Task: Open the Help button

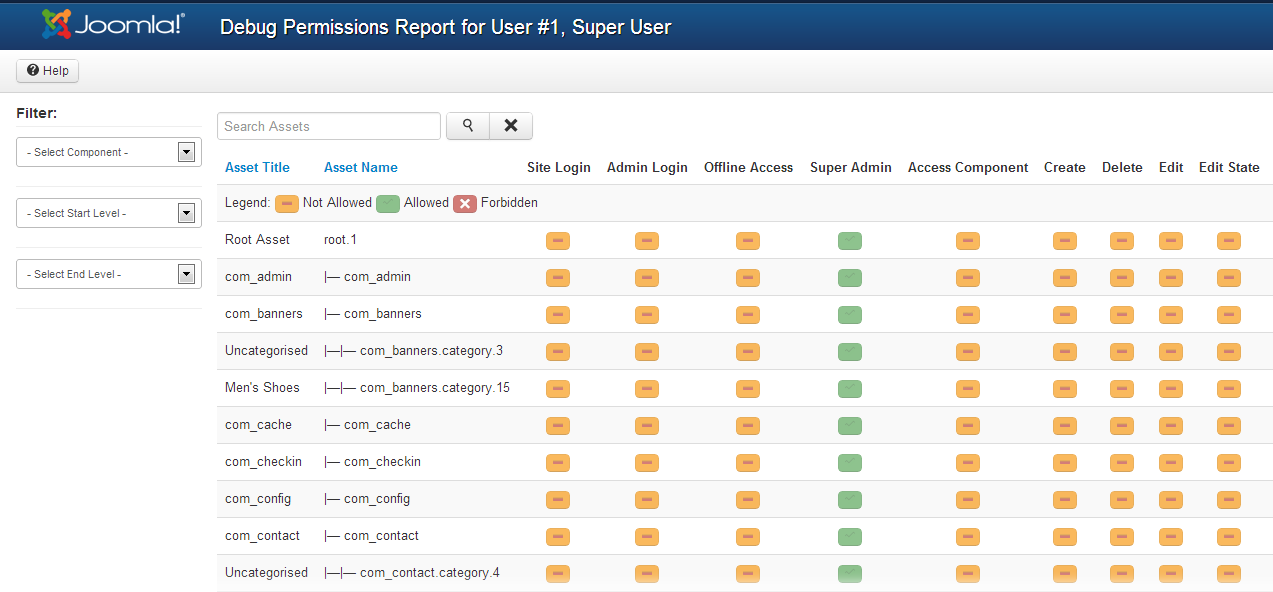Action: point(47,71)
